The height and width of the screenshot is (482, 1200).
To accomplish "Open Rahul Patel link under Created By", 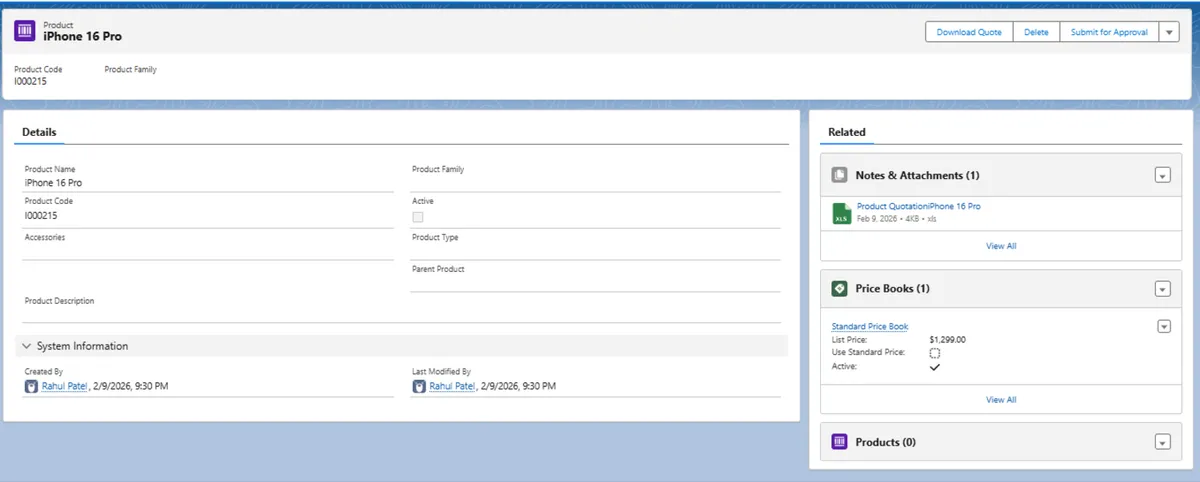I will coord(65,386).
